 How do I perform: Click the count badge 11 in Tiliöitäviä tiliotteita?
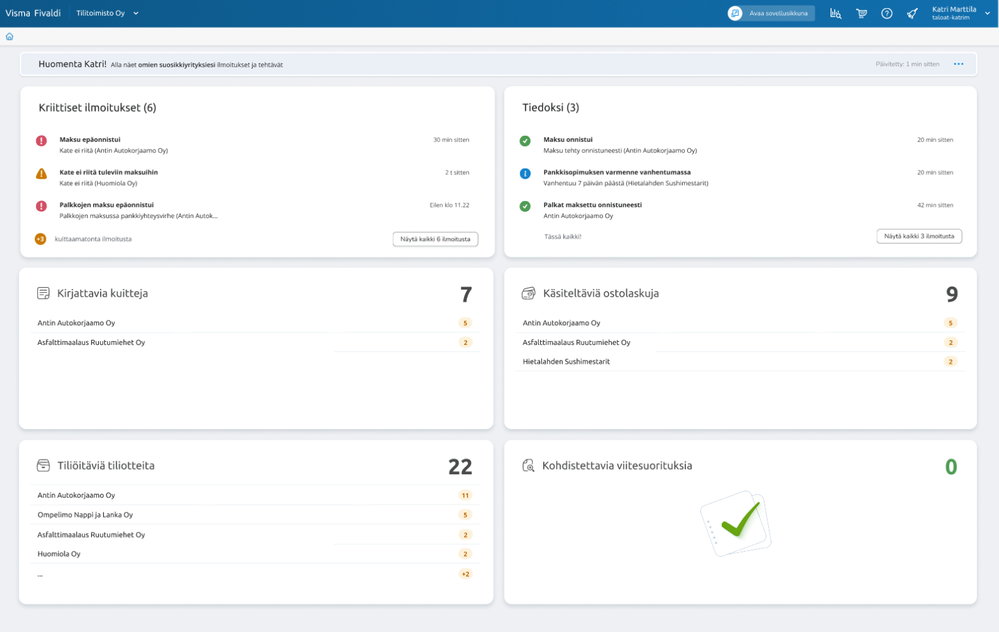point(465,495)
